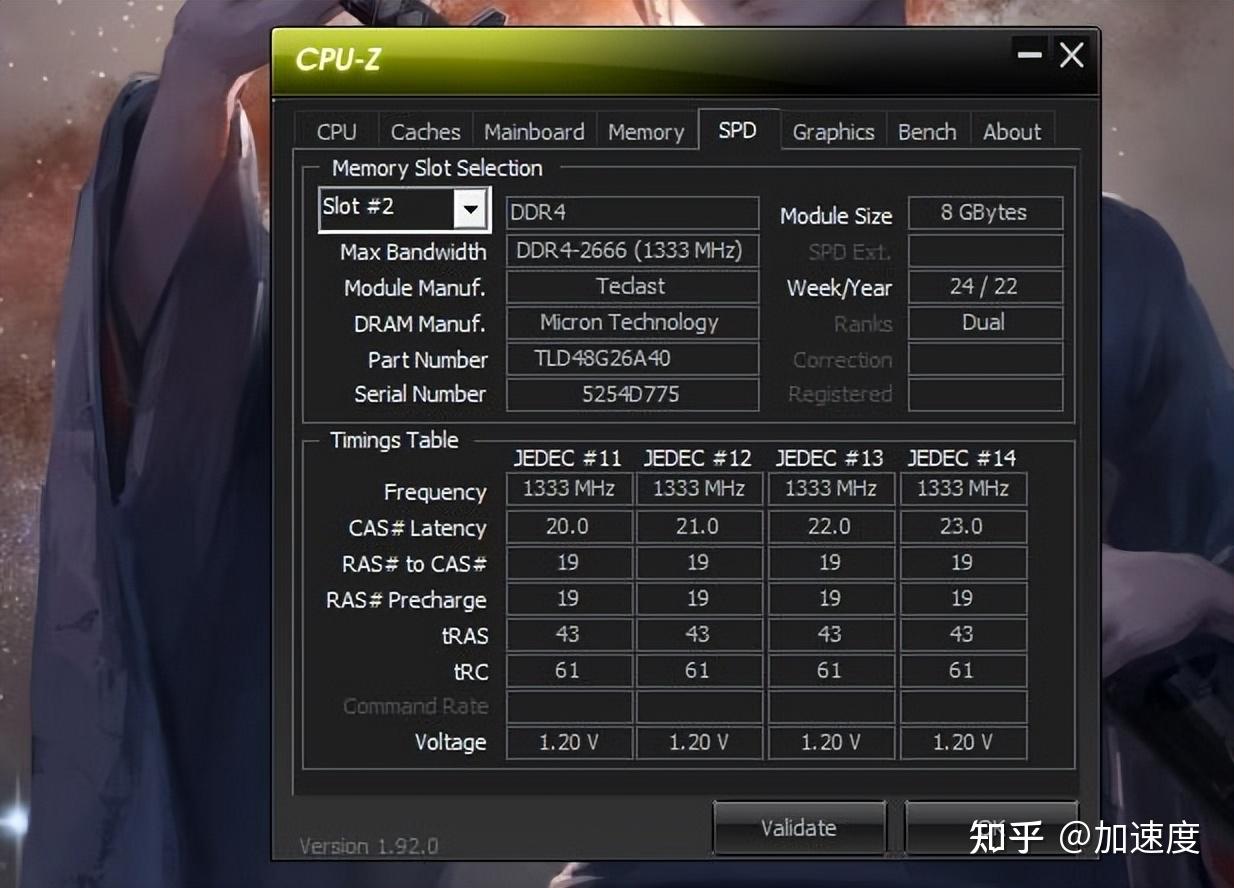Click JEDEC #14 frequency 1333 MHz cell

[x=963, y=489]
